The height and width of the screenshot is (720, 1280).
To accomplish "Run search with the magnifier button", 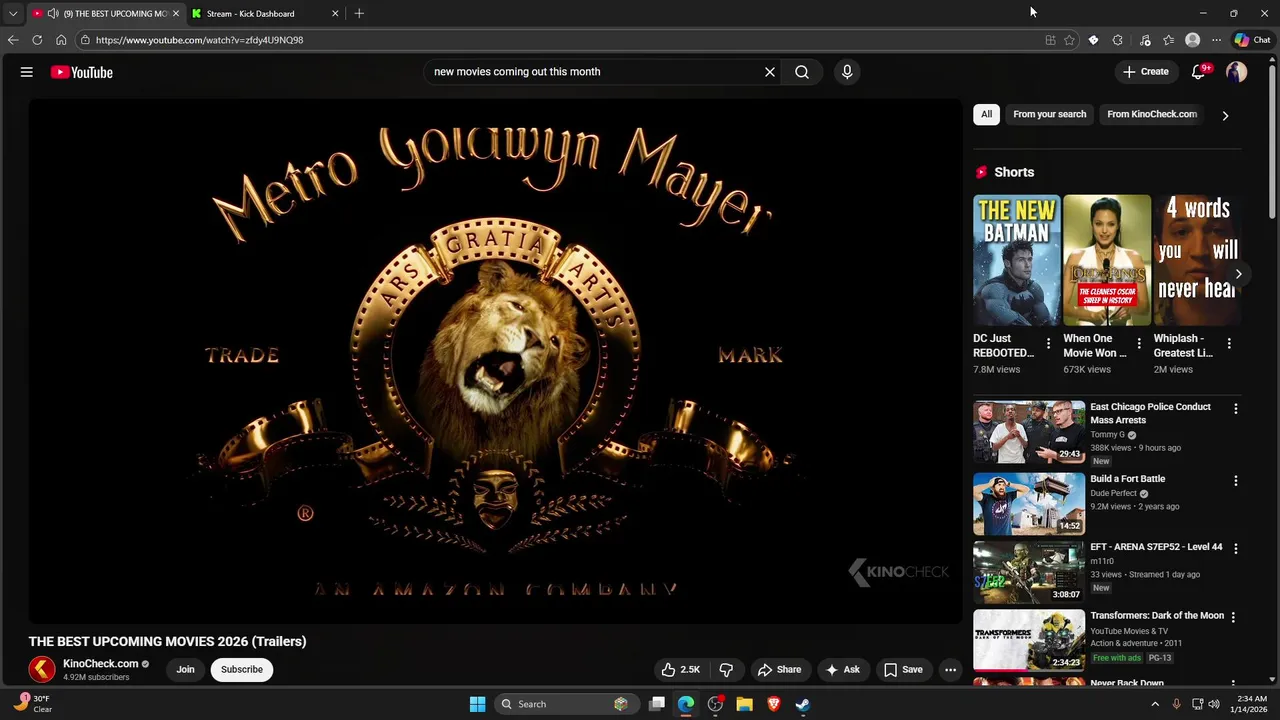I will 802,72.
